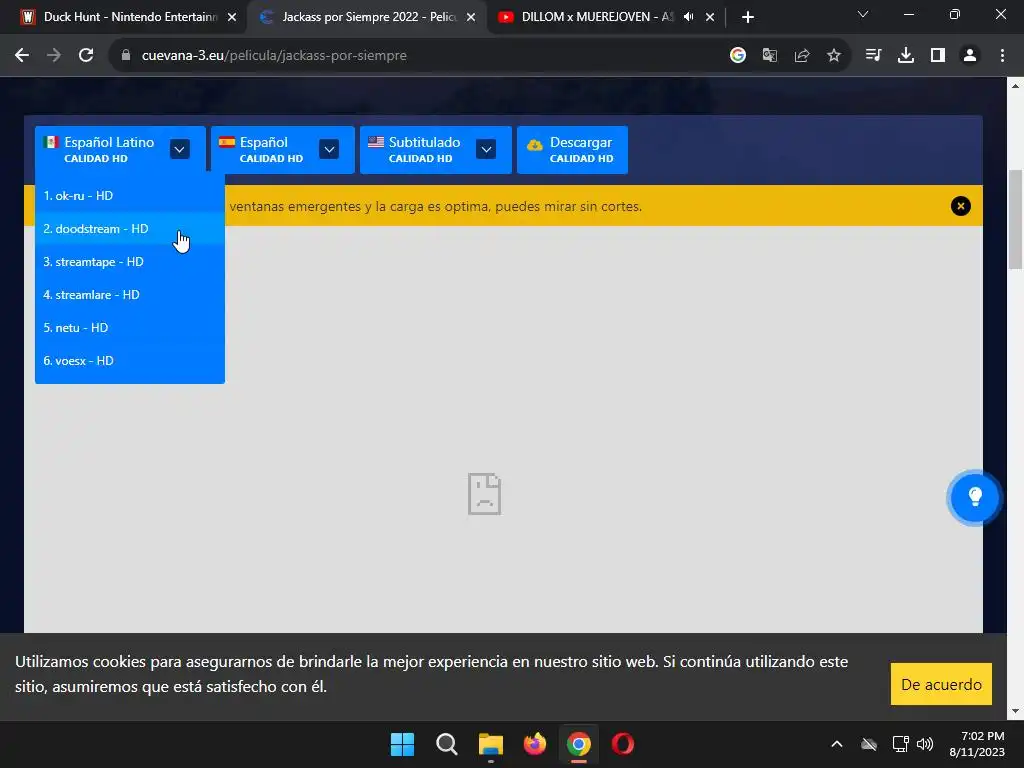Image resolution: width=1024 pixels, height=768 pixels.
Task: Open Opera from the taskbar
Action: click(x=623, y=744)
